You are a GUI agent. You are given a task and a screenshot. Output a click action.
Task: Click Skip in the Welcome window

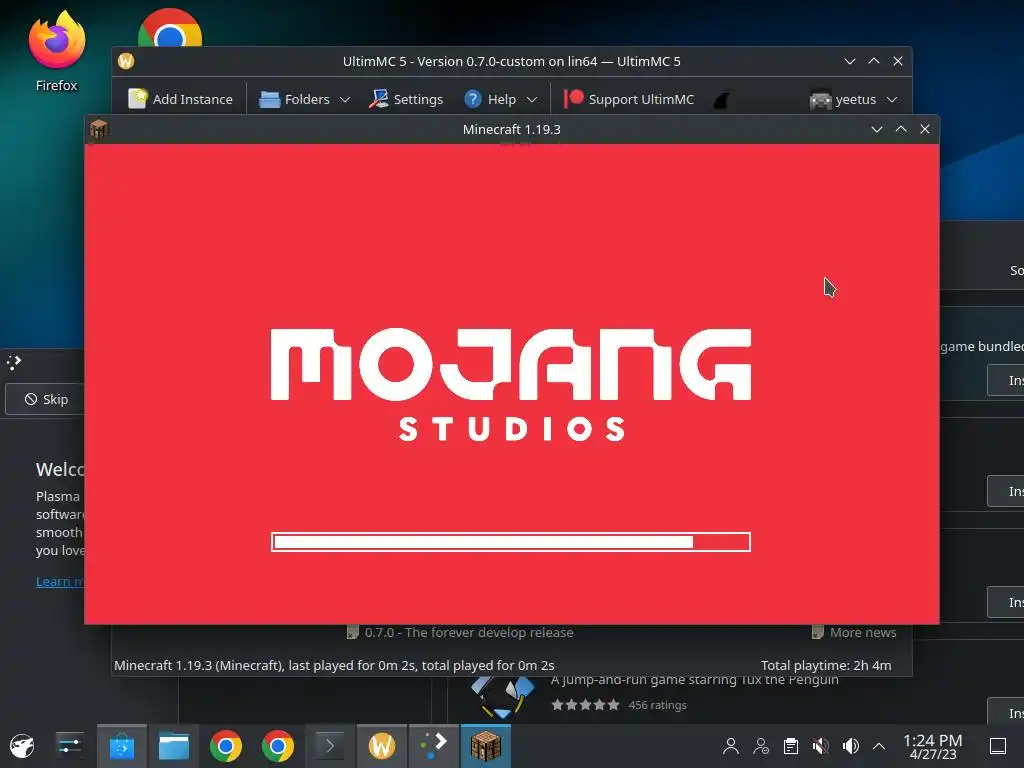tap(46, 399)
